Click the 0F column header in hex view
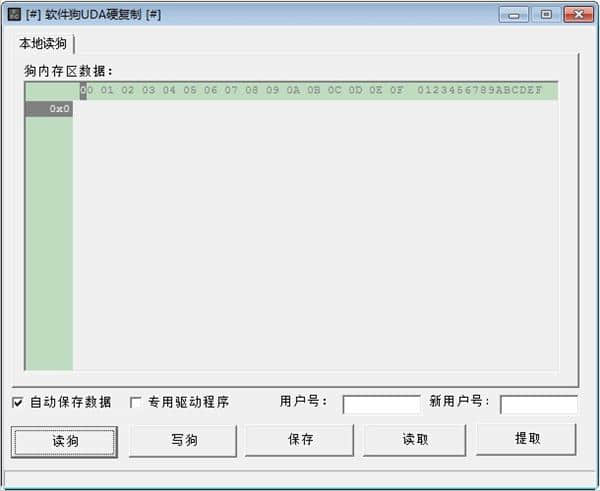Screen dimensions: 600x491 (396, 91)
